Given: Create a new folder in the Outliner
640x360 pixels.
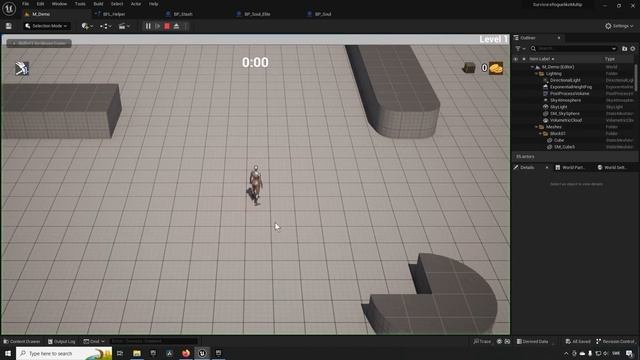Looking at the screenshot, I should (x=624, y=49).
